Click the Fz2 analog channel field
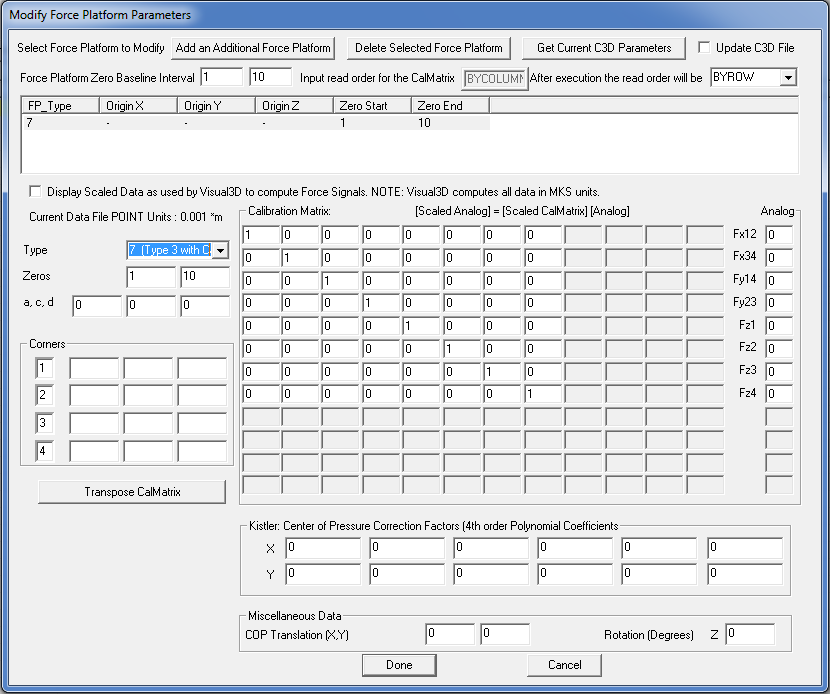Viewport: 830px width, 694px height. [x=779, y=349]
